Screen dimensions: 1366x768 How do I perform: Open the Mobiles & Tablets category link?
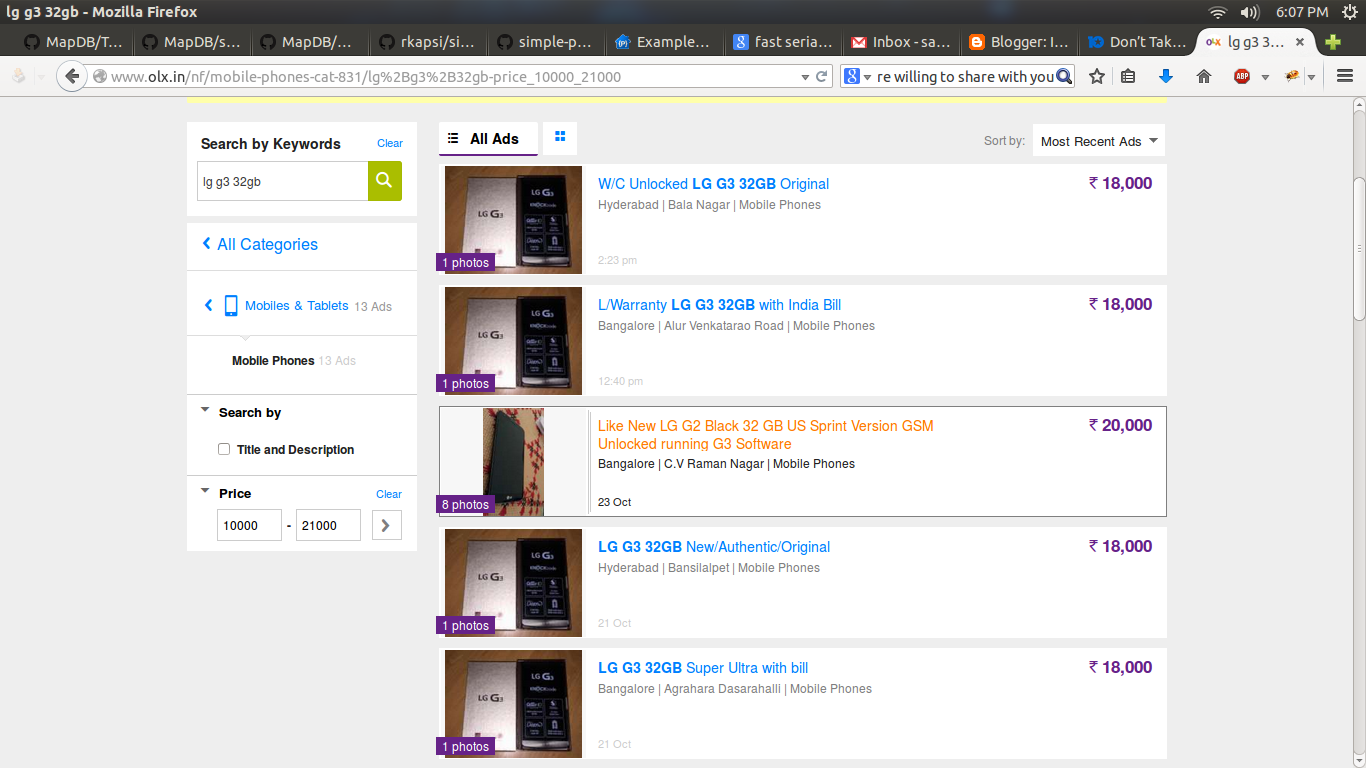(297, 306)
